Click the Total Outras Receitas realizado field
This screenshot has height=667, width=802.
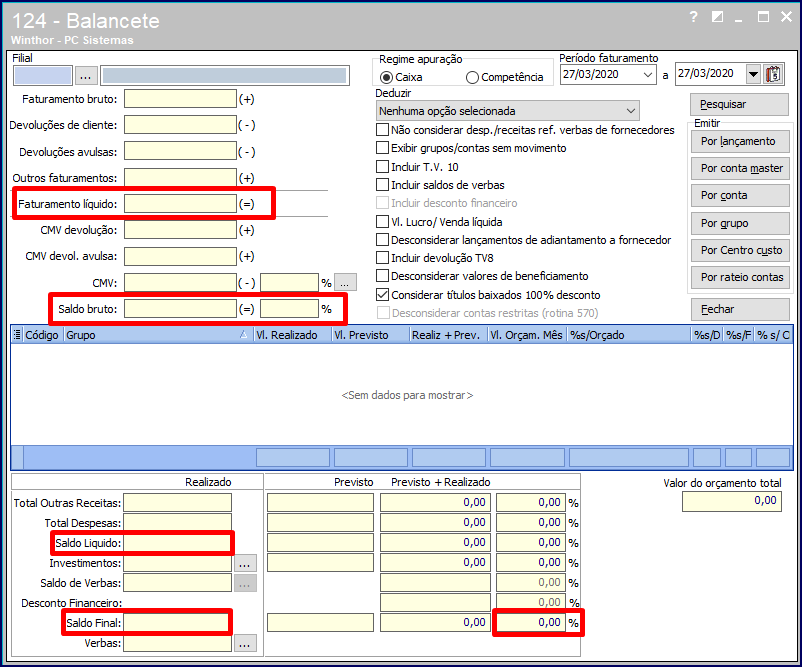(177, 503)
